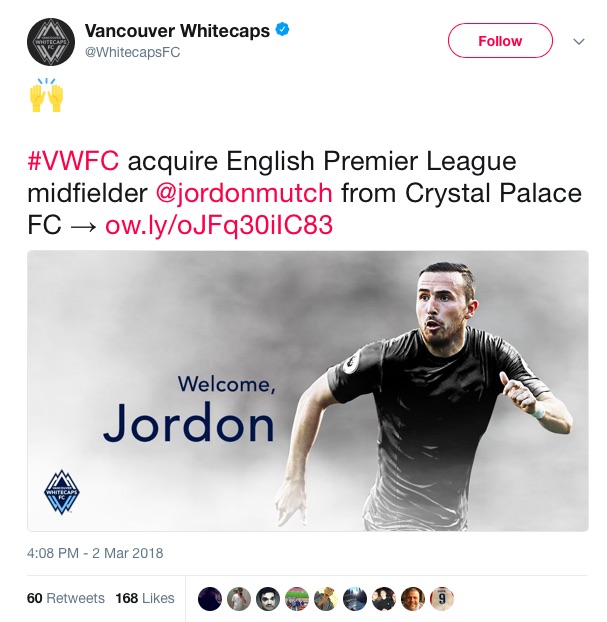The image size is (607, 622).
Task: Open liker avatar with number 9 jersey
Action: 442,598
